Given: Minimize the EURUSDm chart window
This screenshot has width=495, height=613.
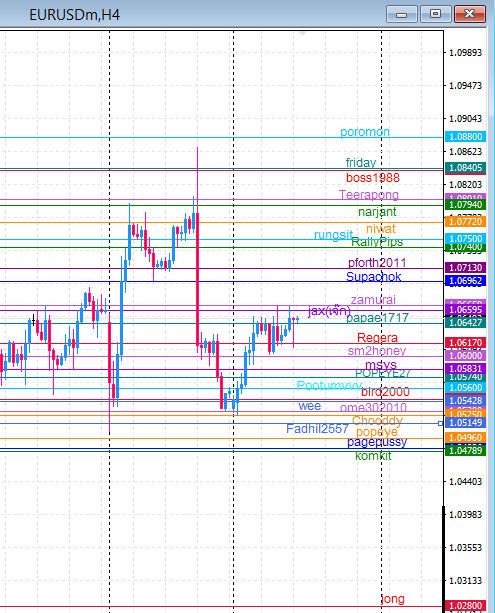Looking at the screenshot, I should [x=402, y=14].
